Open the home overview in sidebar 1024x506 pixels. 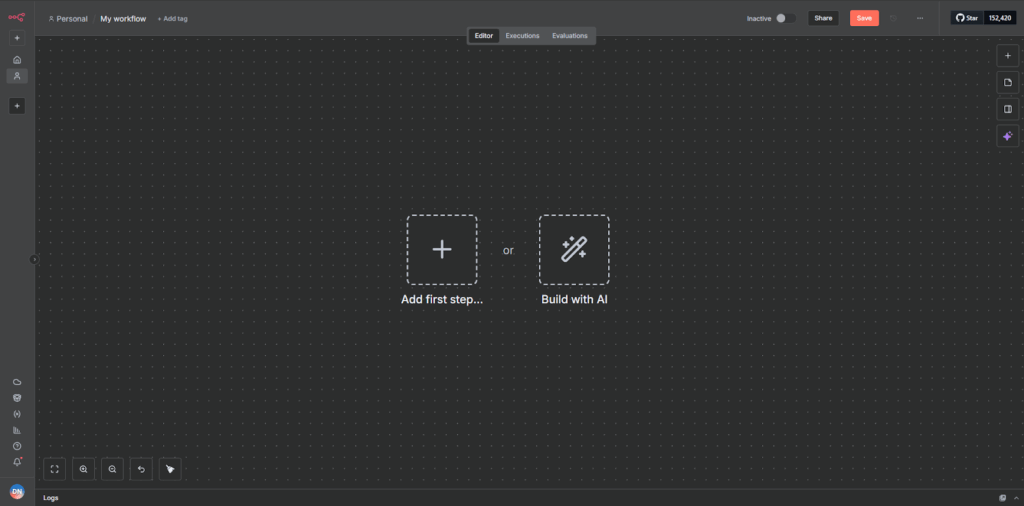click(x=17, y=60)
